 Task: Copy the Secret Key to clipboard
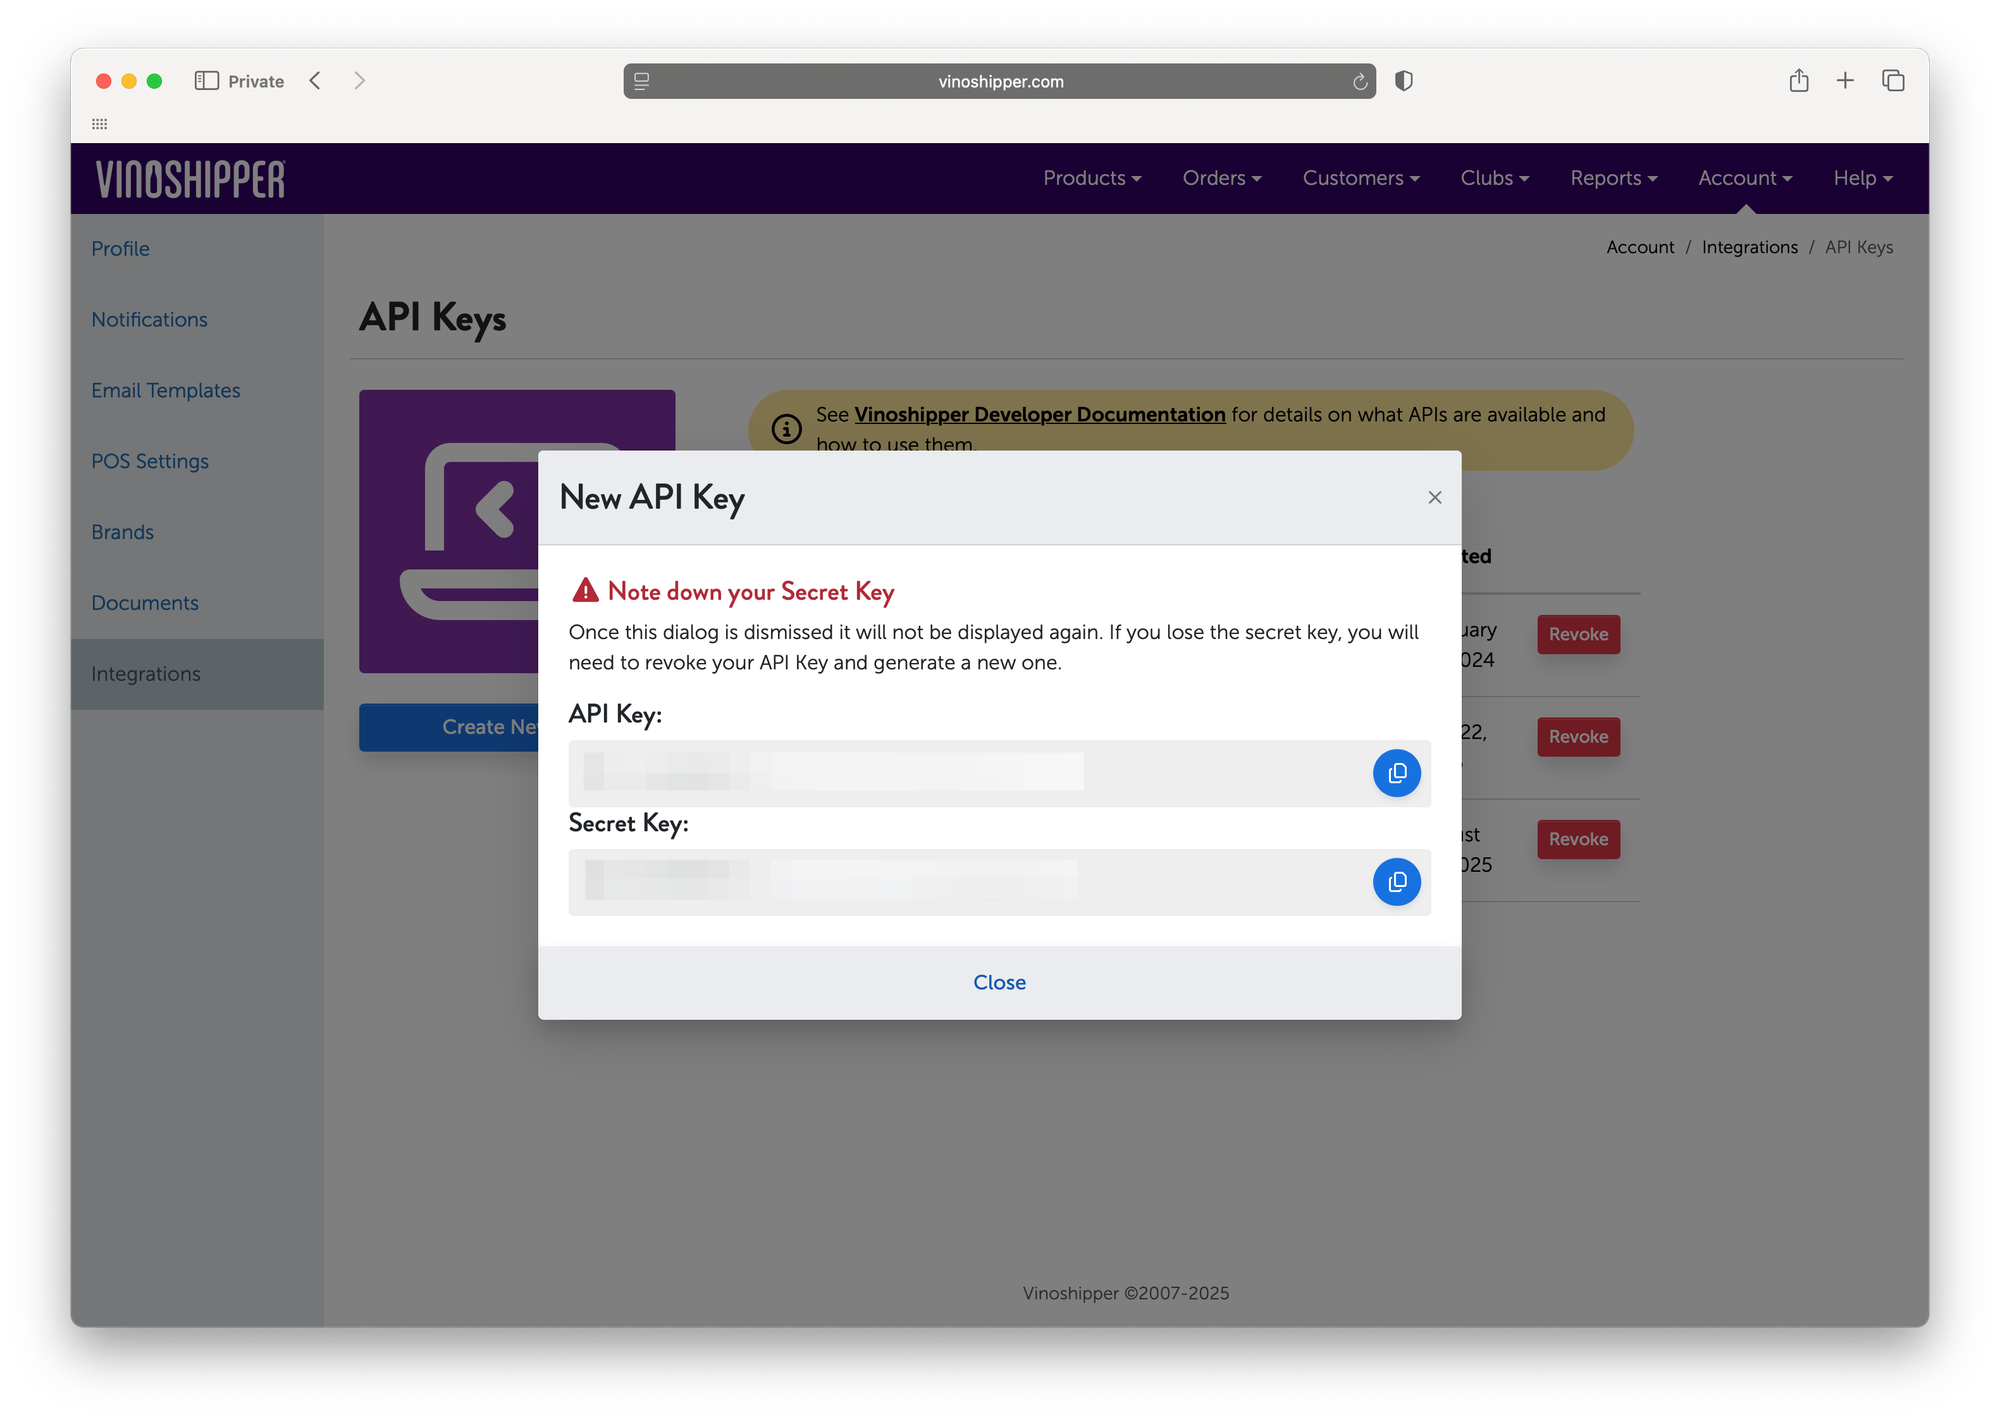(x=1396, y=882)
